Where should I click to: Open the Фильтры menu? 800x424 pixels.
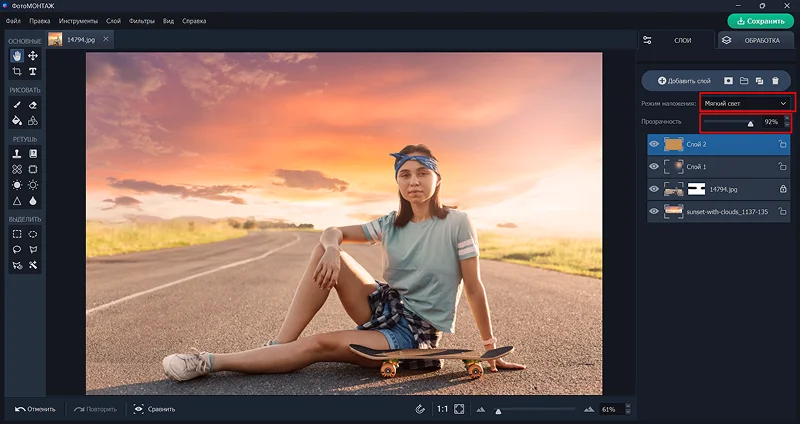[142, 21]
